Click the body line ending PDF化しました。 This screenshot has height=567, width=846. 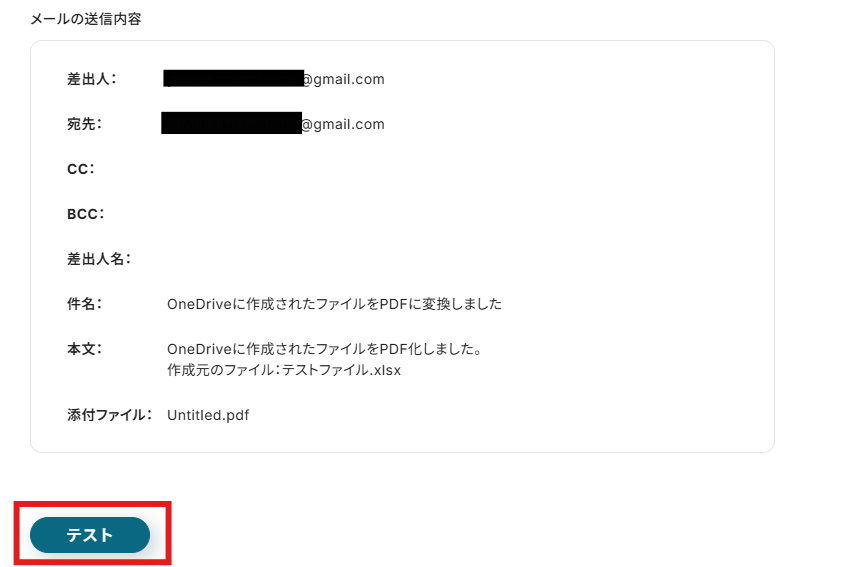(x=324, y=349)
